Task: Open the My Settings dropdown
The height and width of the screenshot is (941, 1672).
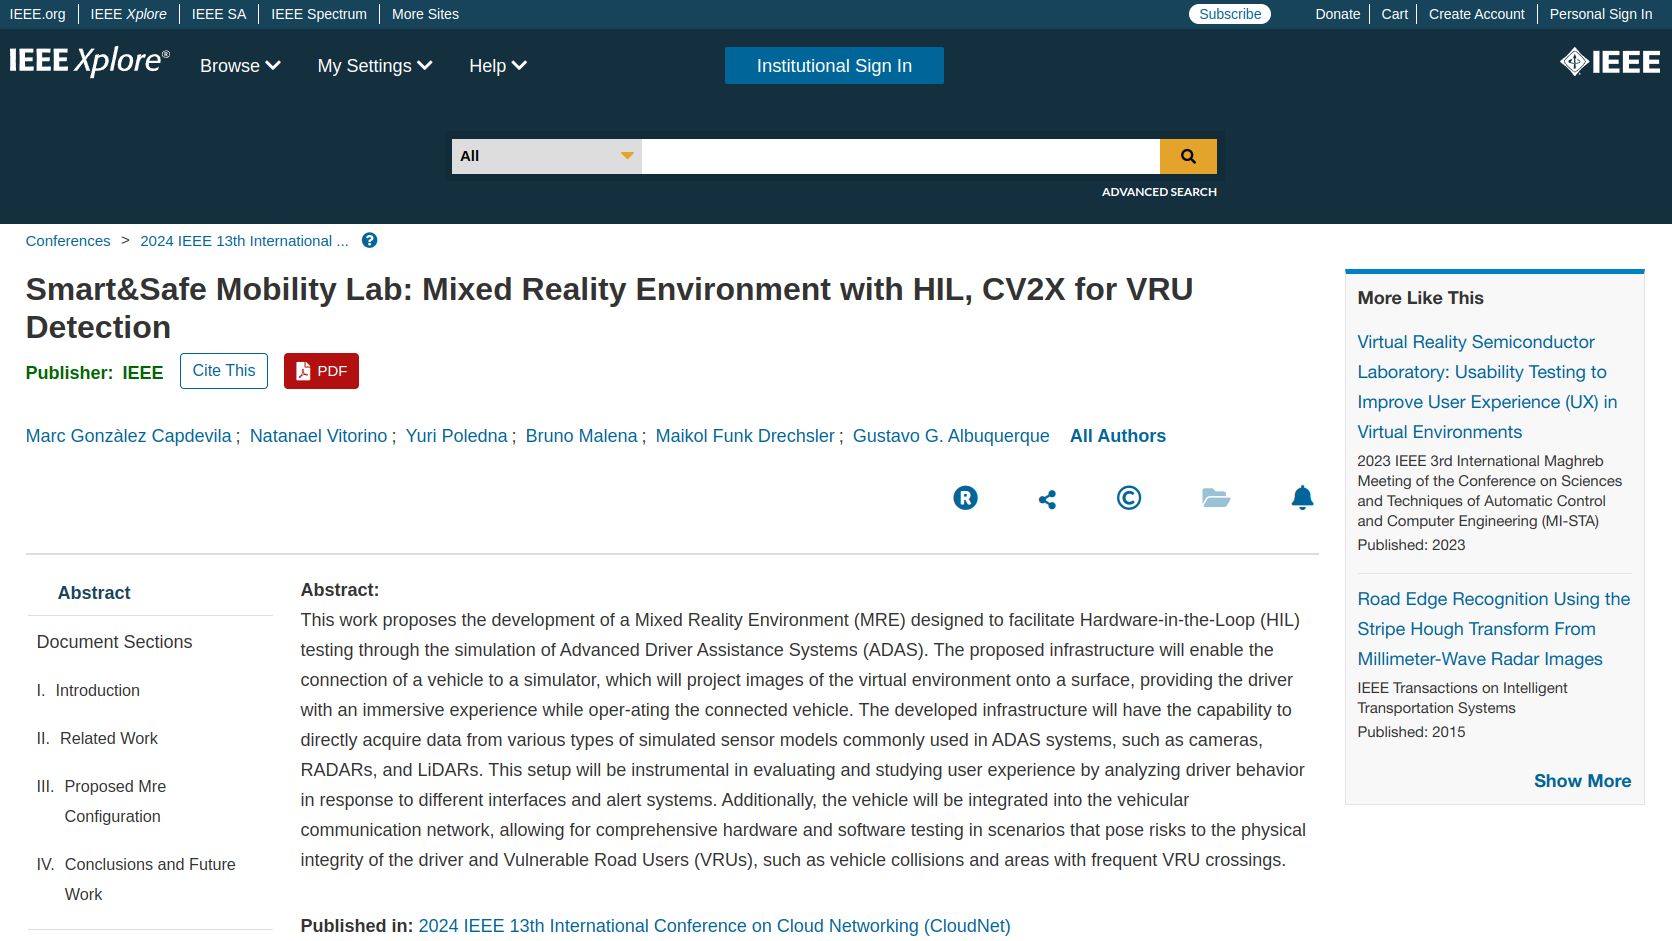Action: coord(375,66)
